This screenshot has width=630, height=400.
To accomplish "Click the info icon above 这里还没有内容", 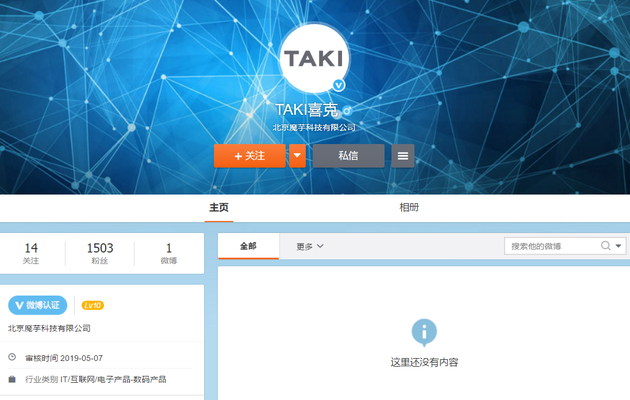I will (x=424, y=333).
